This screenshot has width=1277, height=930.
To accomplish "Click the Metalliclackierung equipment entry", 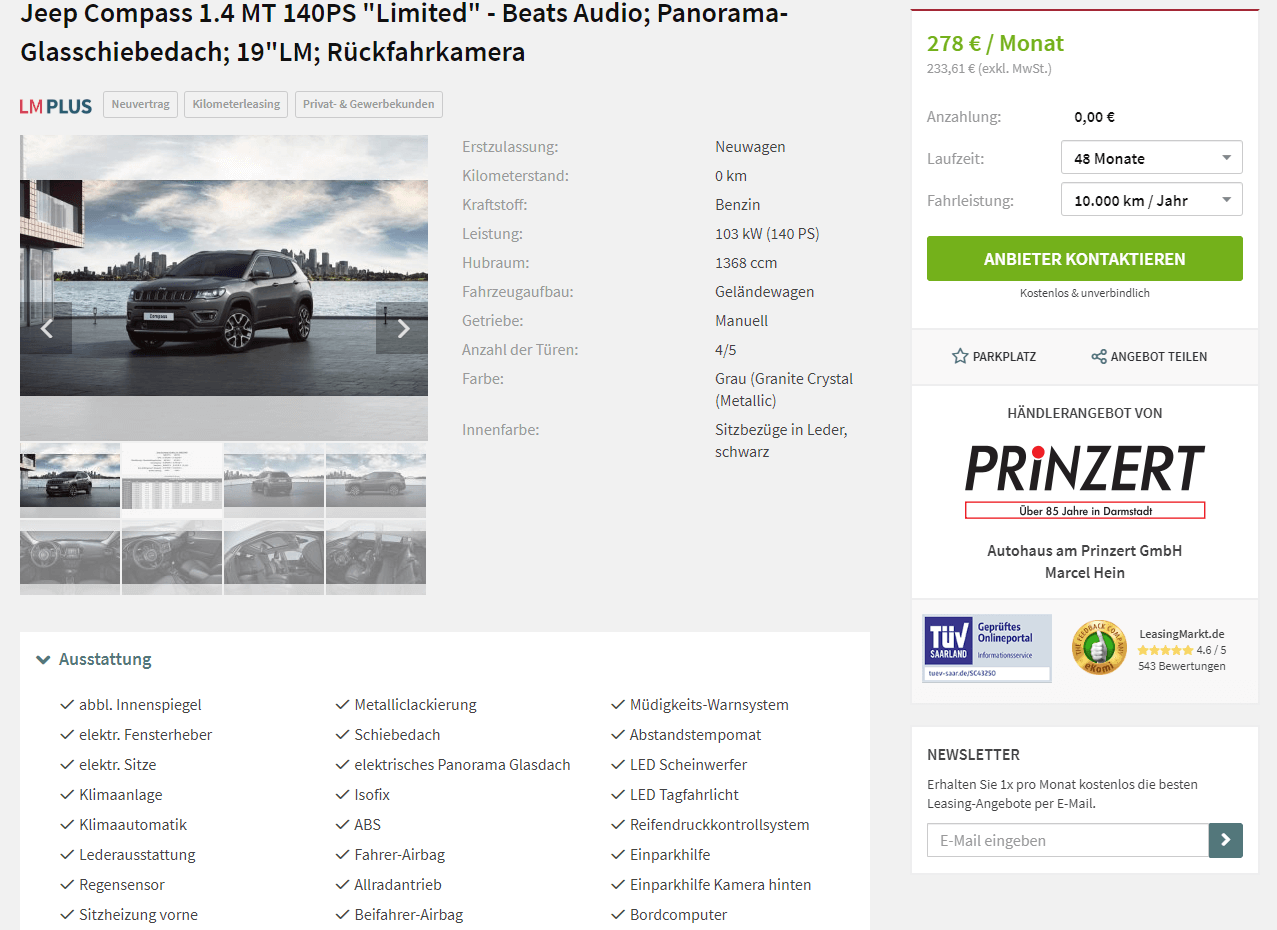I will click(415, 705).
